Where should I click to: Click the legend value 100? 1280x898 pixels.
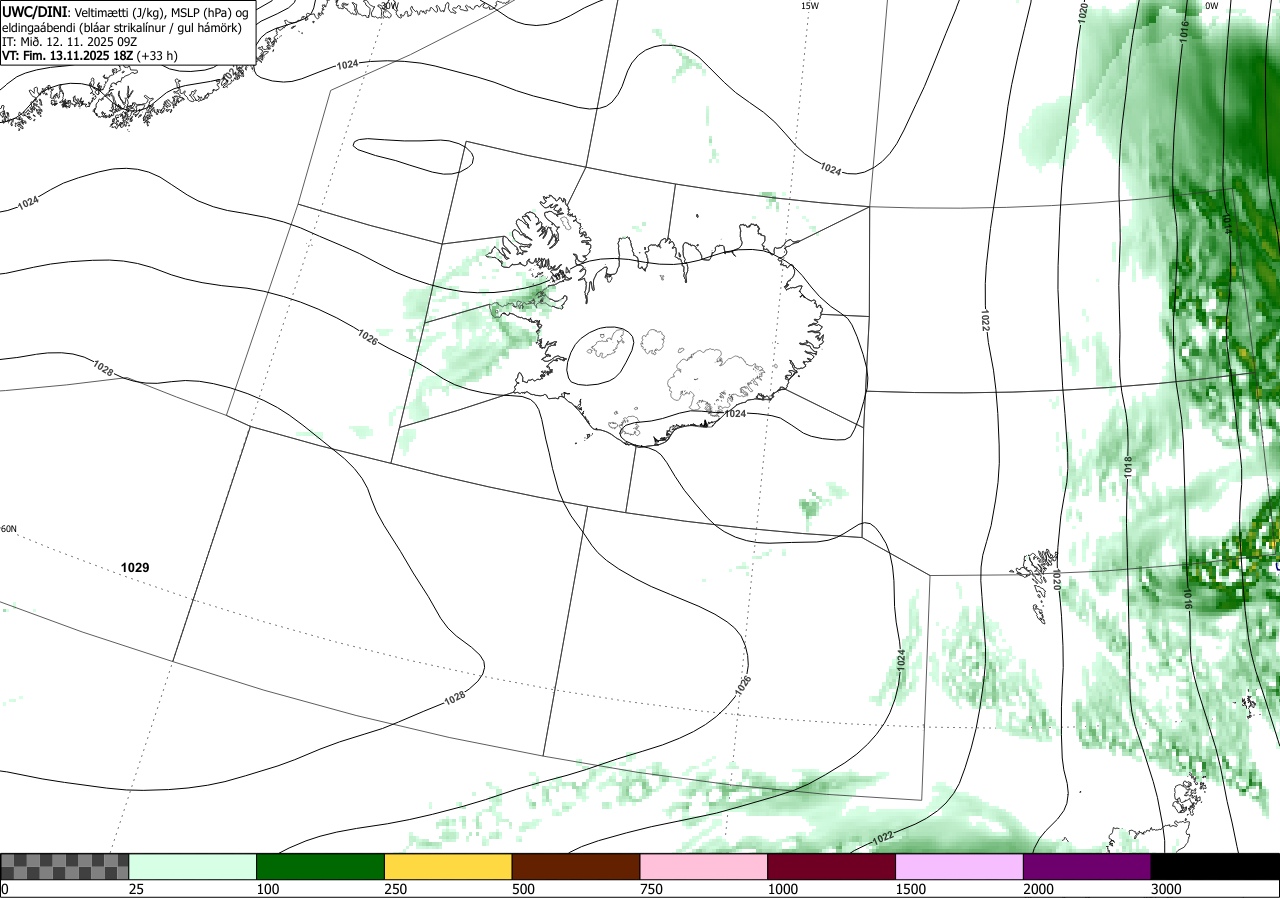tap(267, 889)
